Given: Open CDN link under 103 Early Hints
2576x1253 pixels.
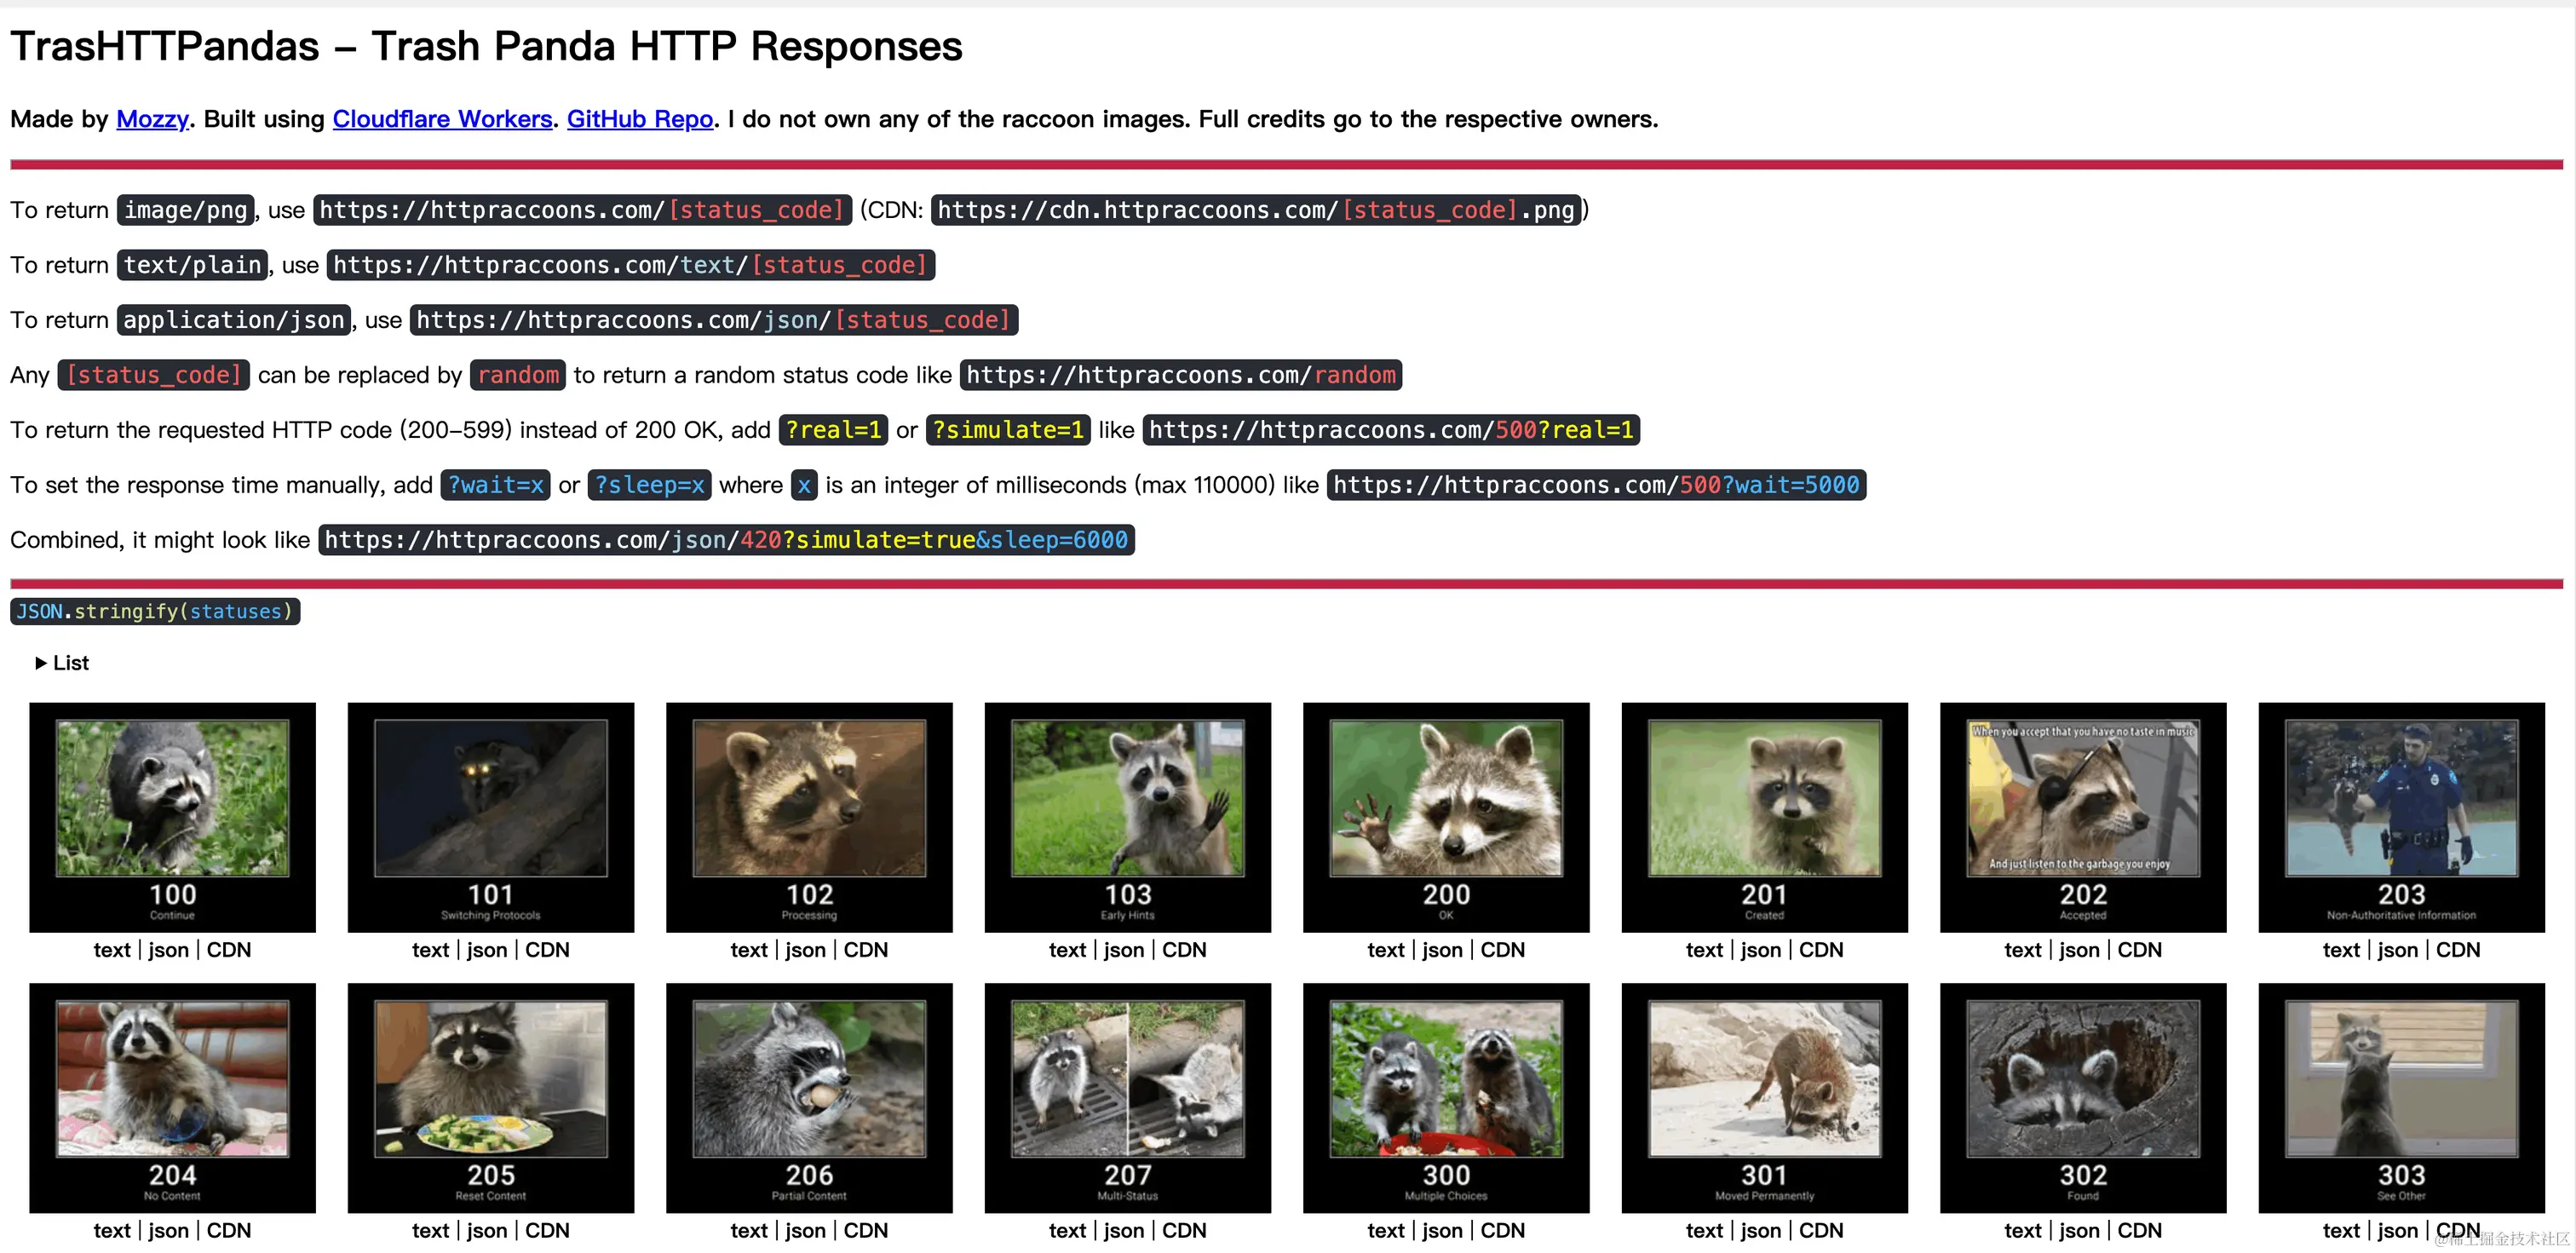Looking at the screenshot, I should tap(1184, 950).
